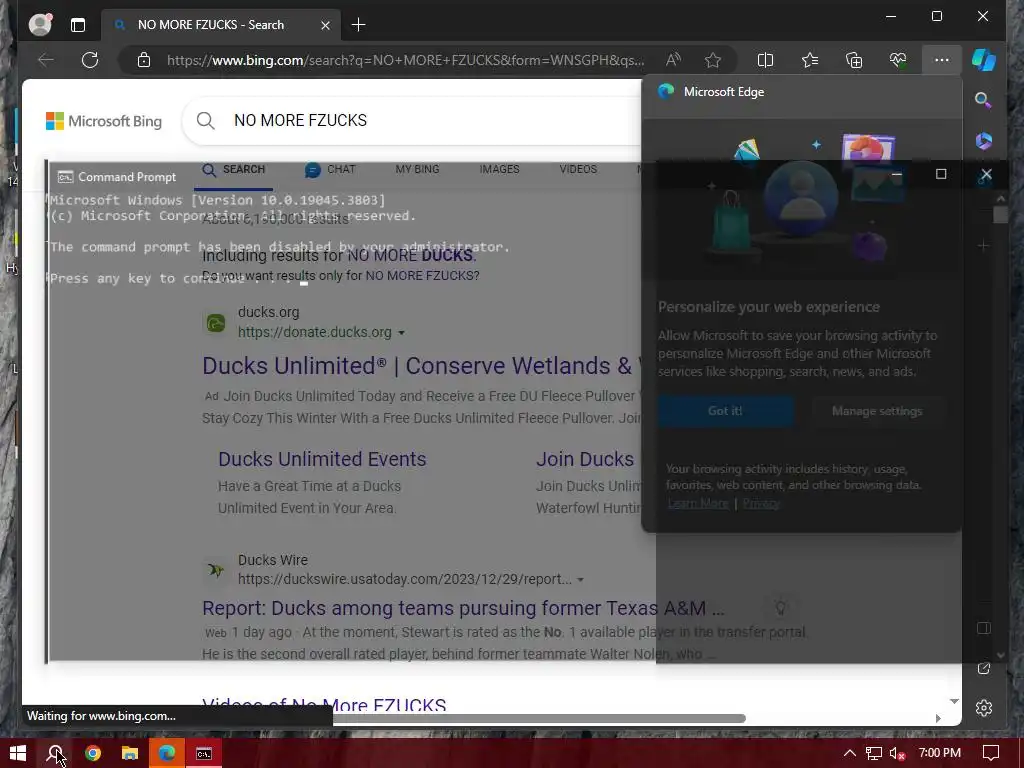
Task: Click the Bing search magnifier icon
Action: [206, 121]
